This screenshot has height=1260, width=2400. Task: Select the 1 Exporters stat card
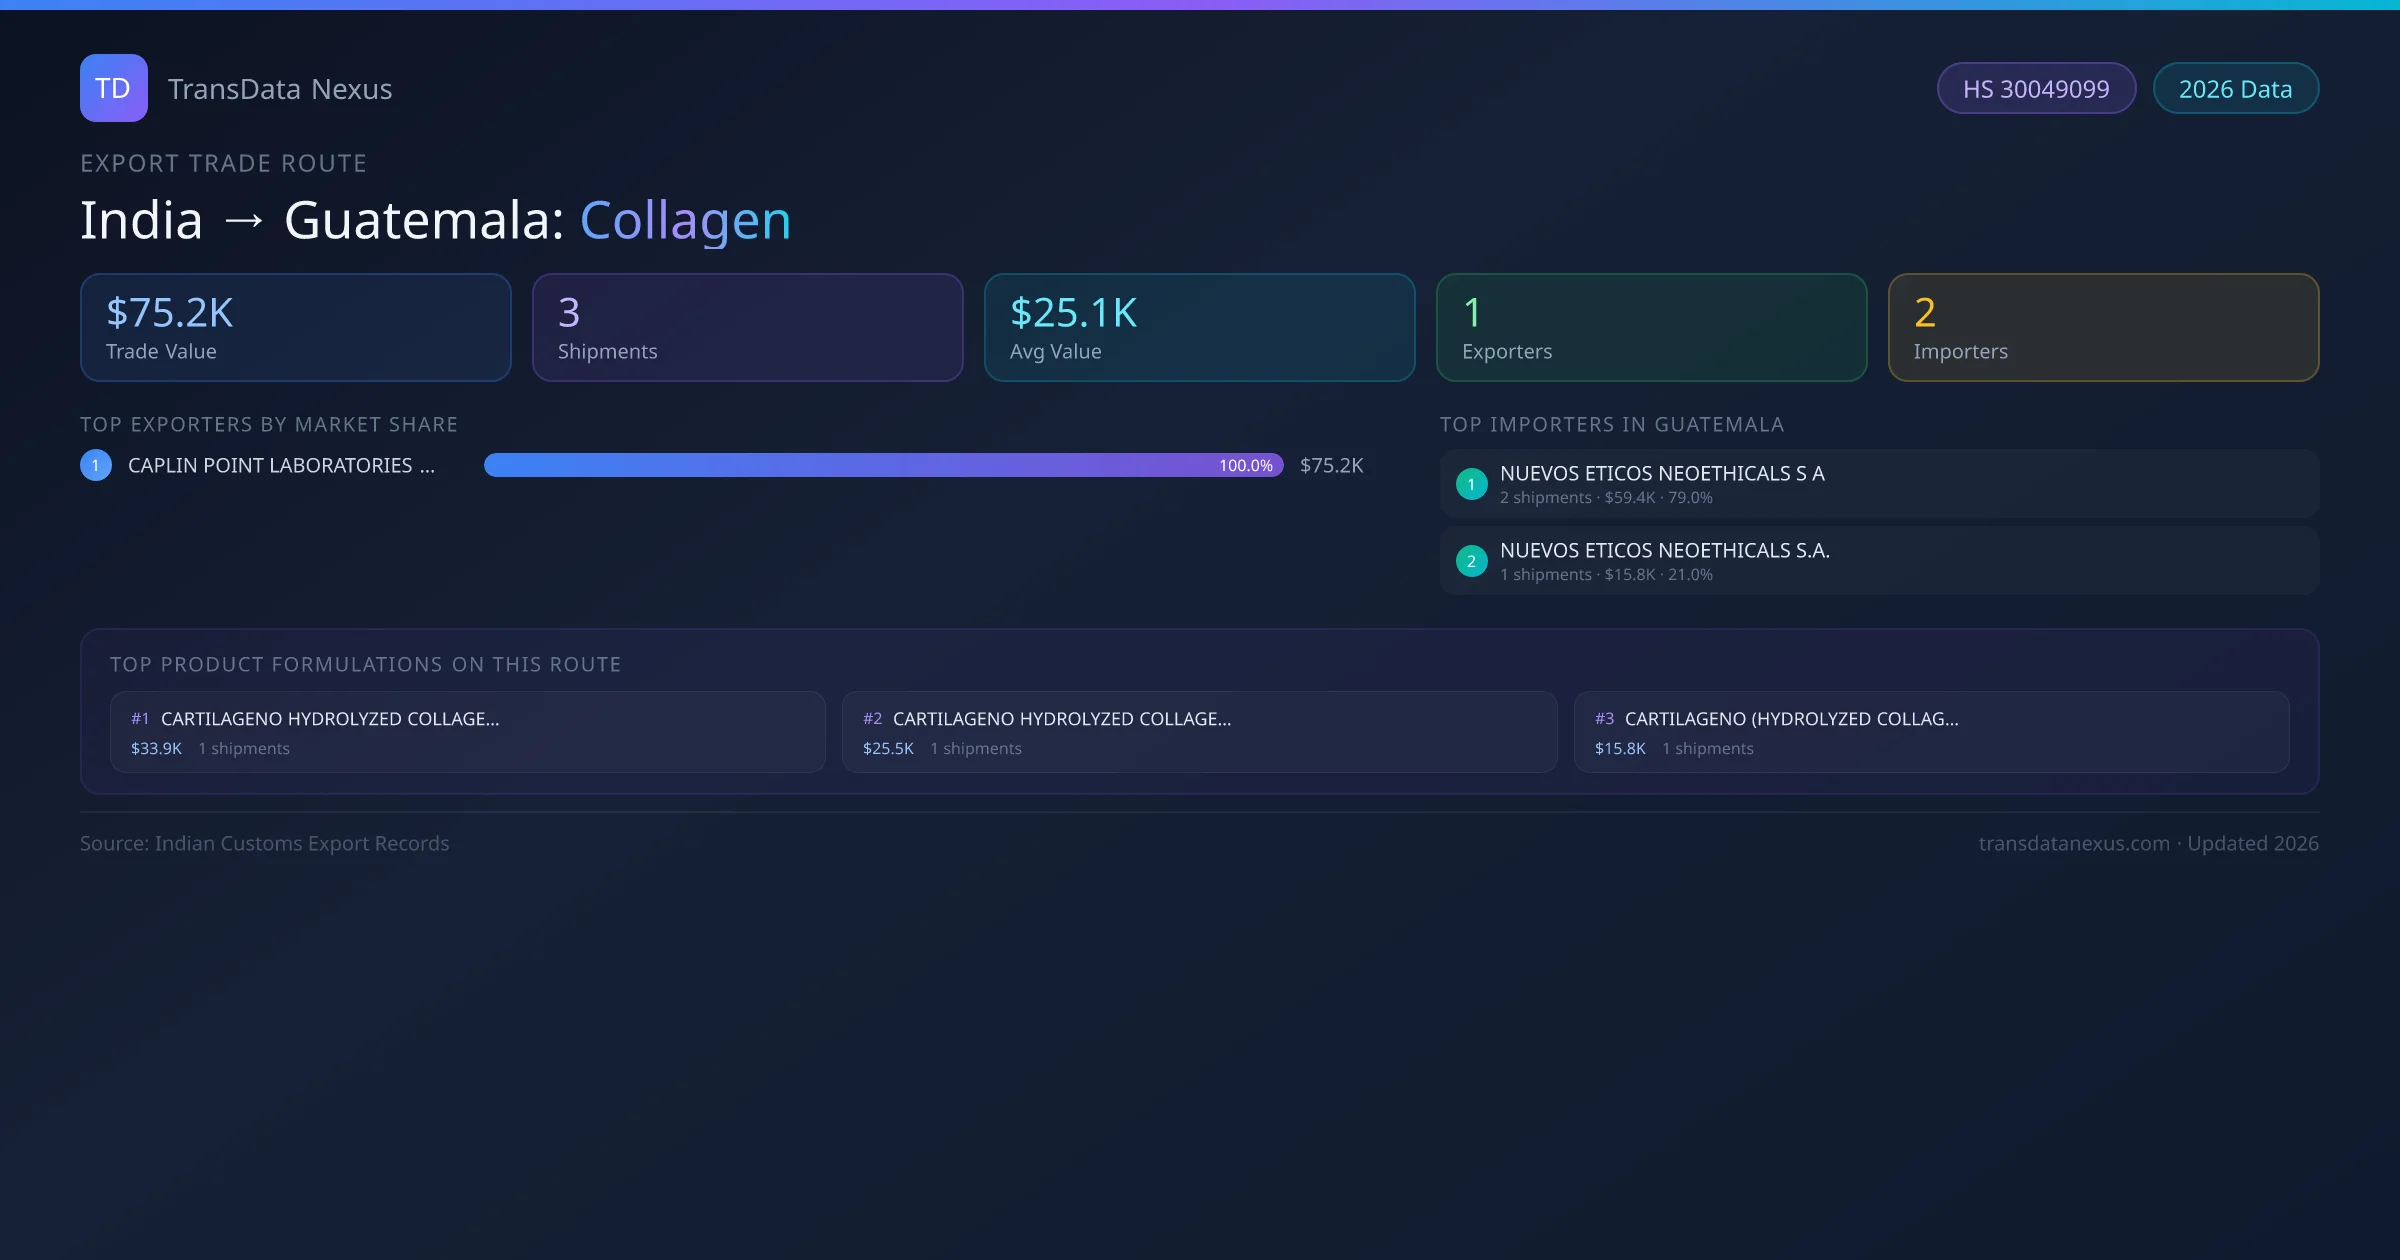[1651, 328]
